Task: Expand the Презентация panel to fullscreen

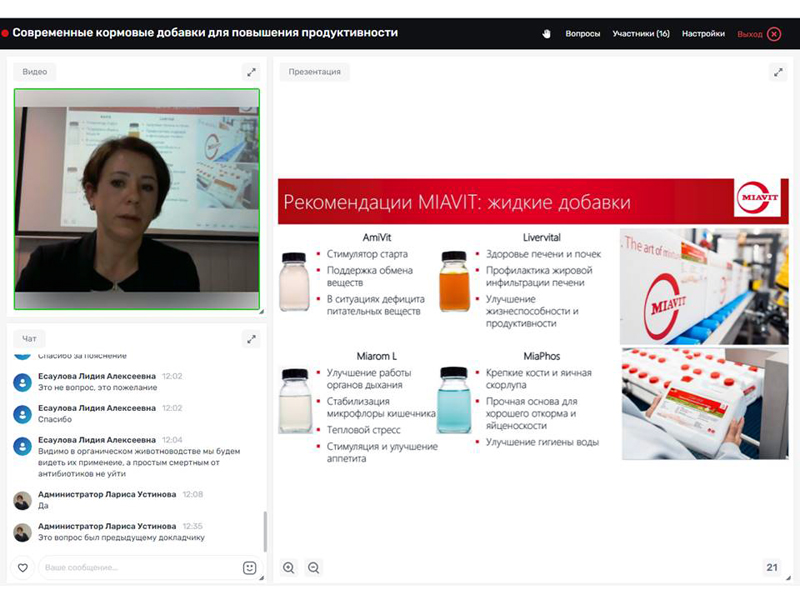Action: [778, 72]
